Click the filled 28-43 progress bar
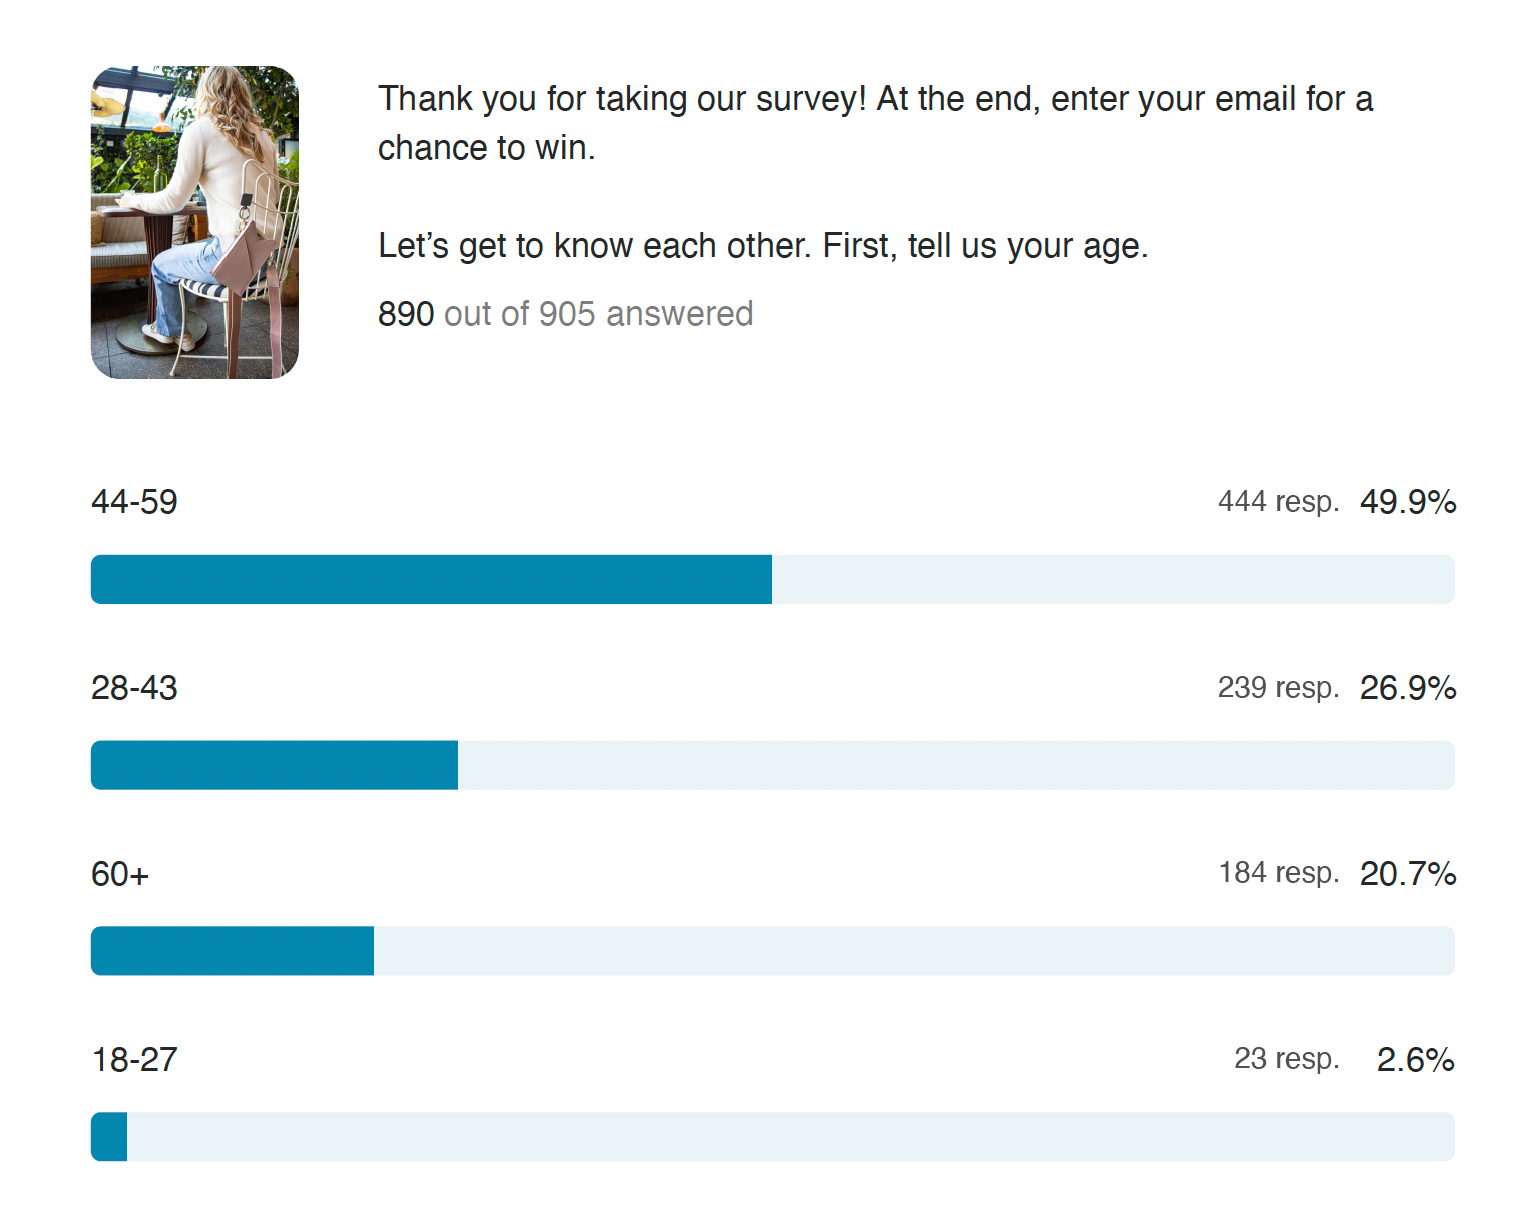This screenshot has width=1534, height=1230. (x=274, y=765)
